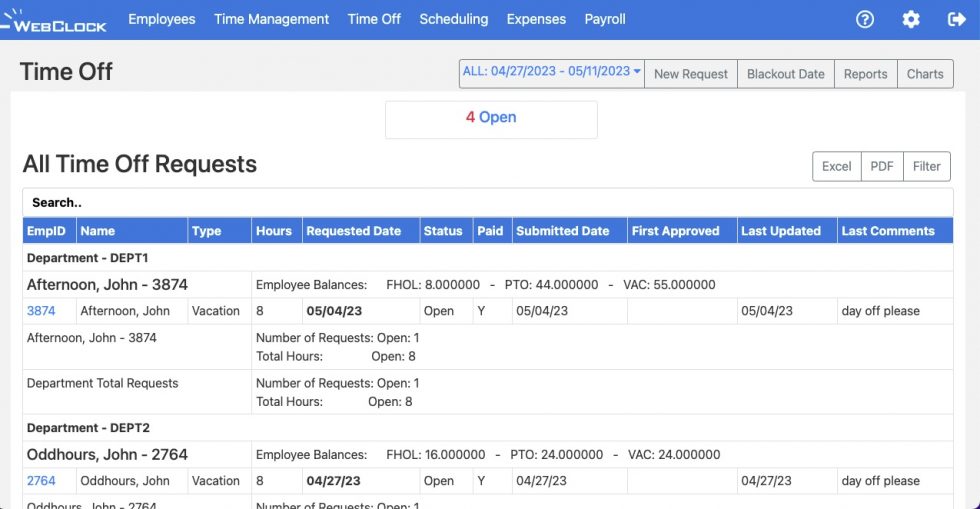Open settings gear icon
The height and width of the screenshot is (509, 980).
pos(910,19)
